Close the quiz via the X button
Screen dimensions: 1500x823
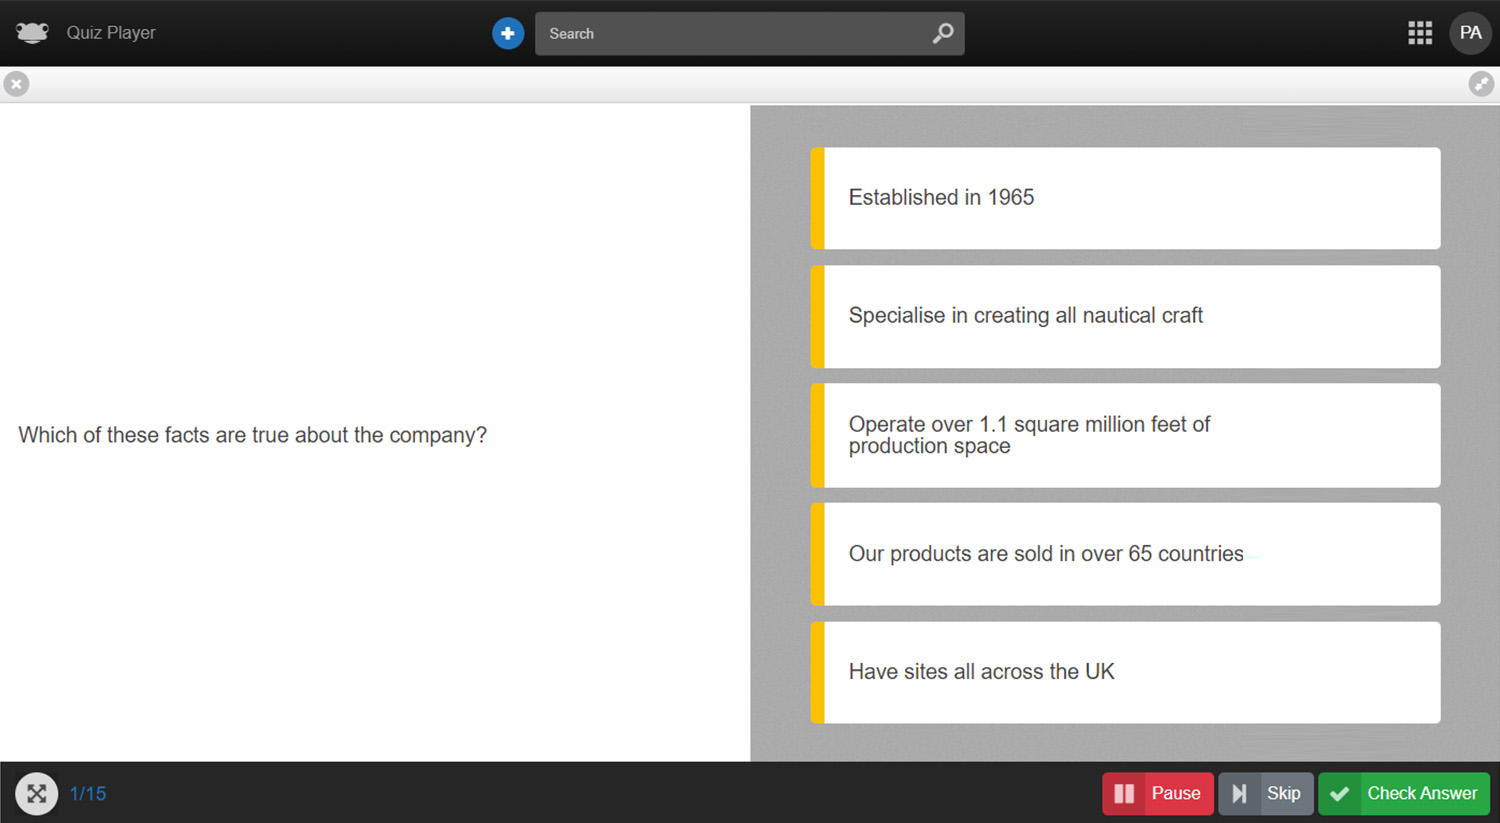coord(16,84)
